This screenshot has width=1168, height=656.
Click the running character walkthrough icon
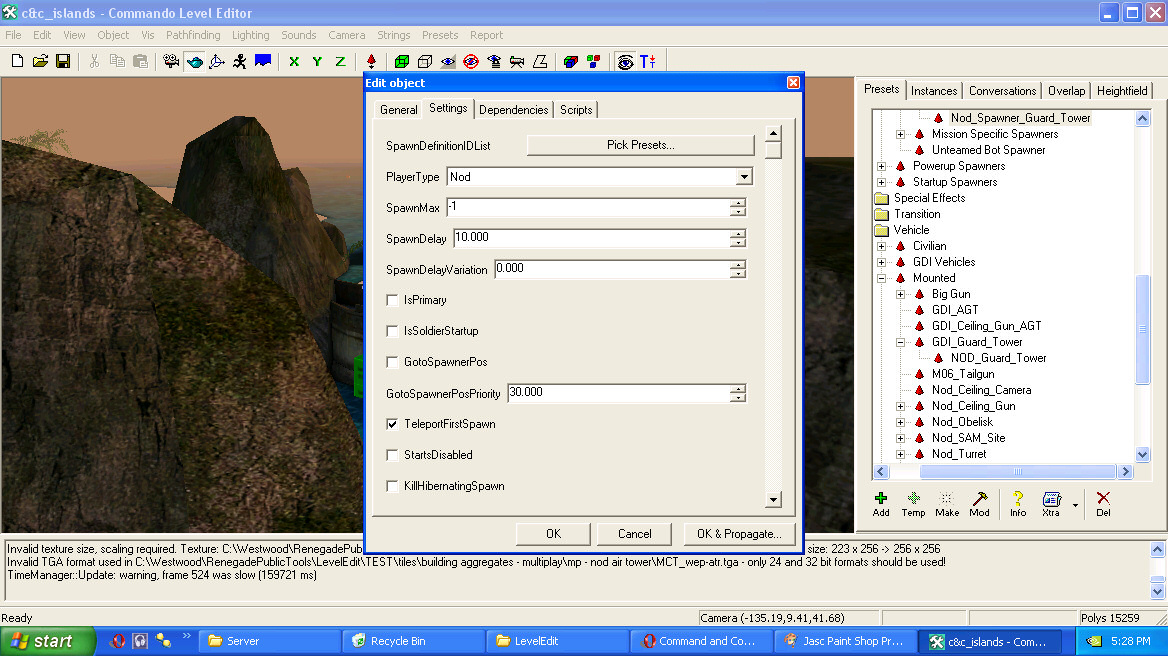(240, 61)
